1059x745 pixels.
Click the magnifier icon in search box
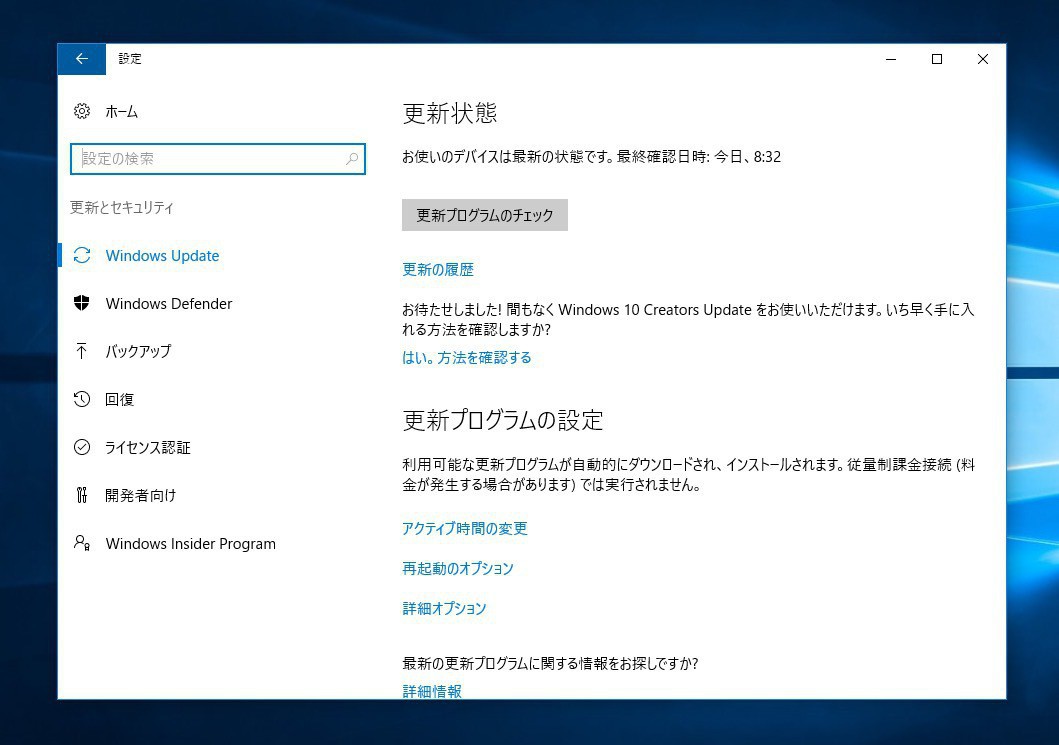[x=352, y=159]
